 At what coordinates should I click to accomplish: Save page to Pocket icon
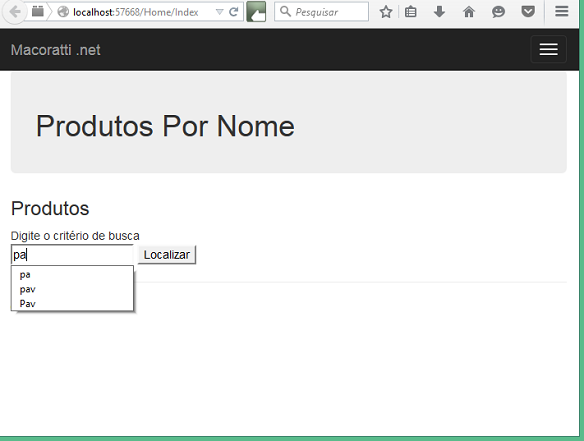coord(528,12)
